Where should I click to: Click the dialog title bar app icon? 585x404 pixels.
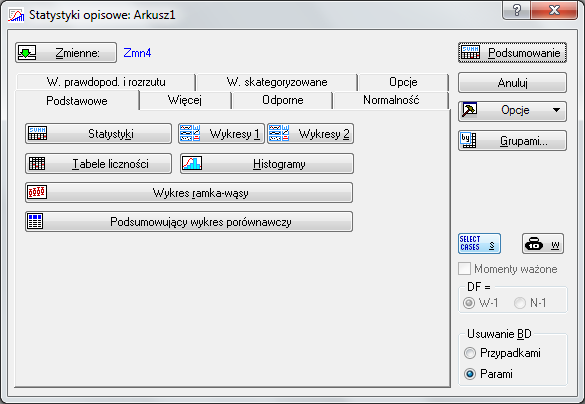pyautogui.click(x=16, y=15)
